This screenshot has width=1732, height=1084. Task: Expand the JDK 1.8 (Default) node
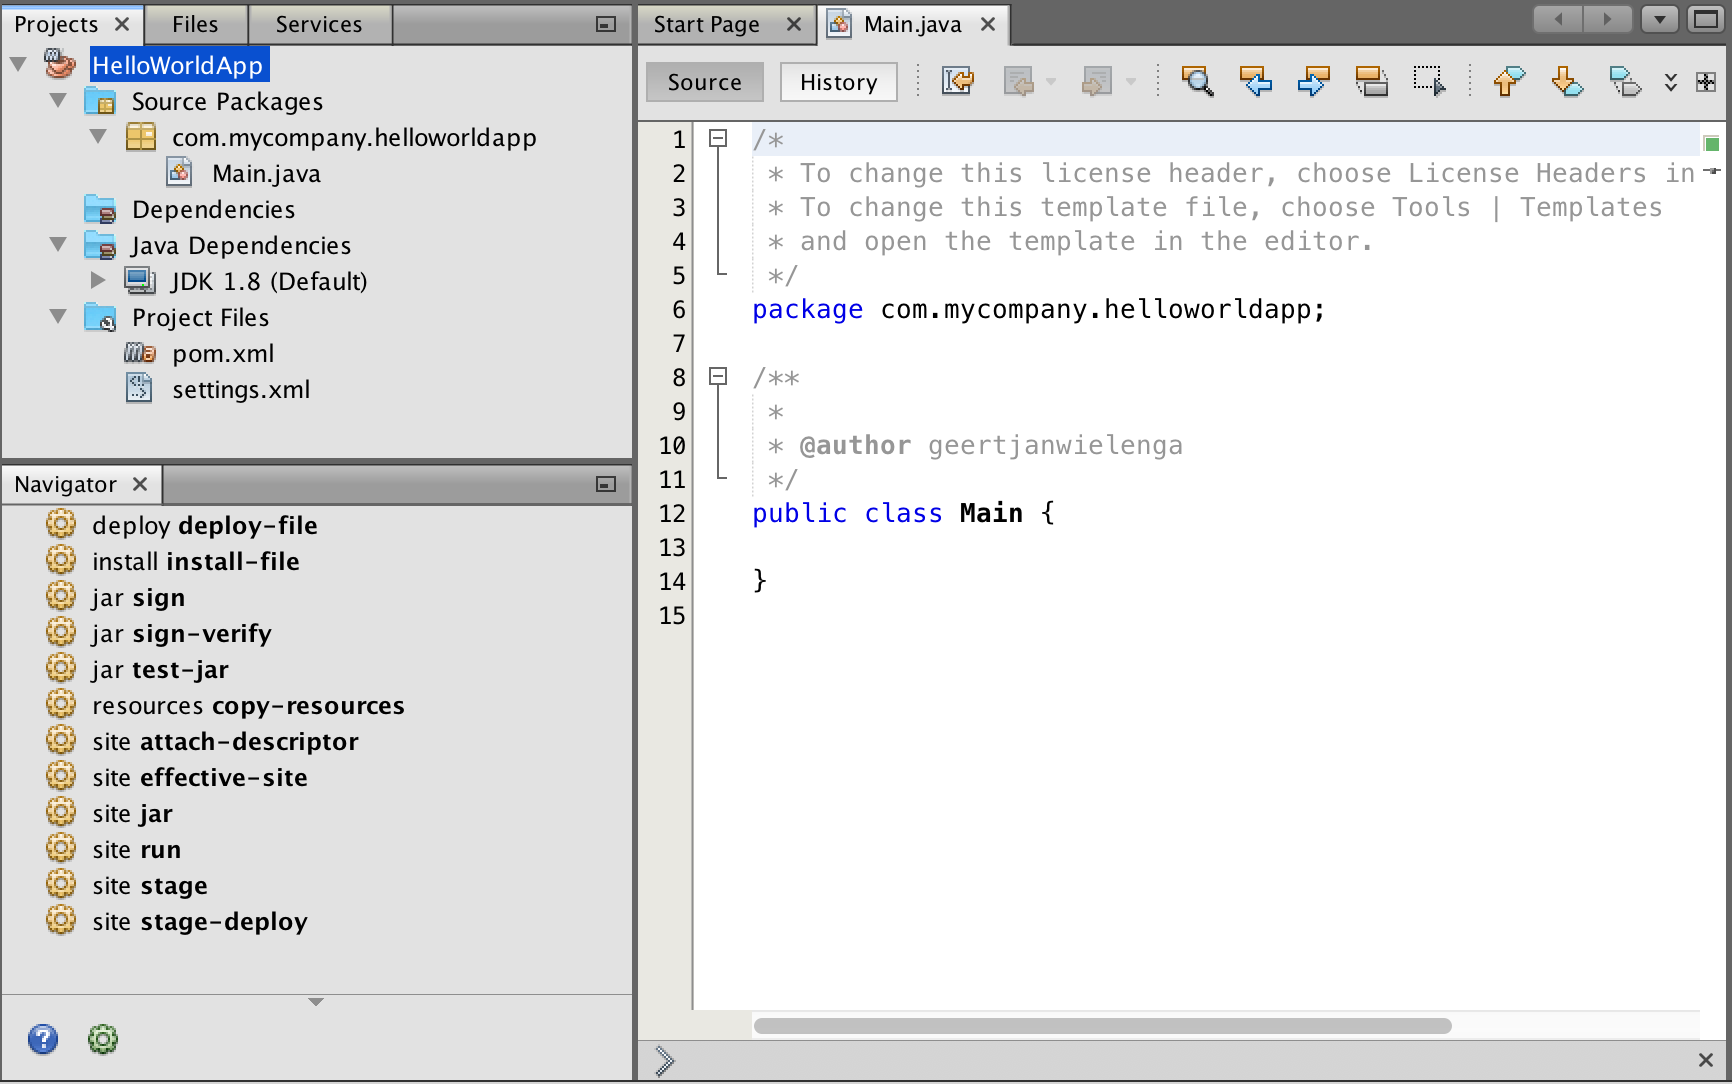pyautogui.click(x=98, y=281)
